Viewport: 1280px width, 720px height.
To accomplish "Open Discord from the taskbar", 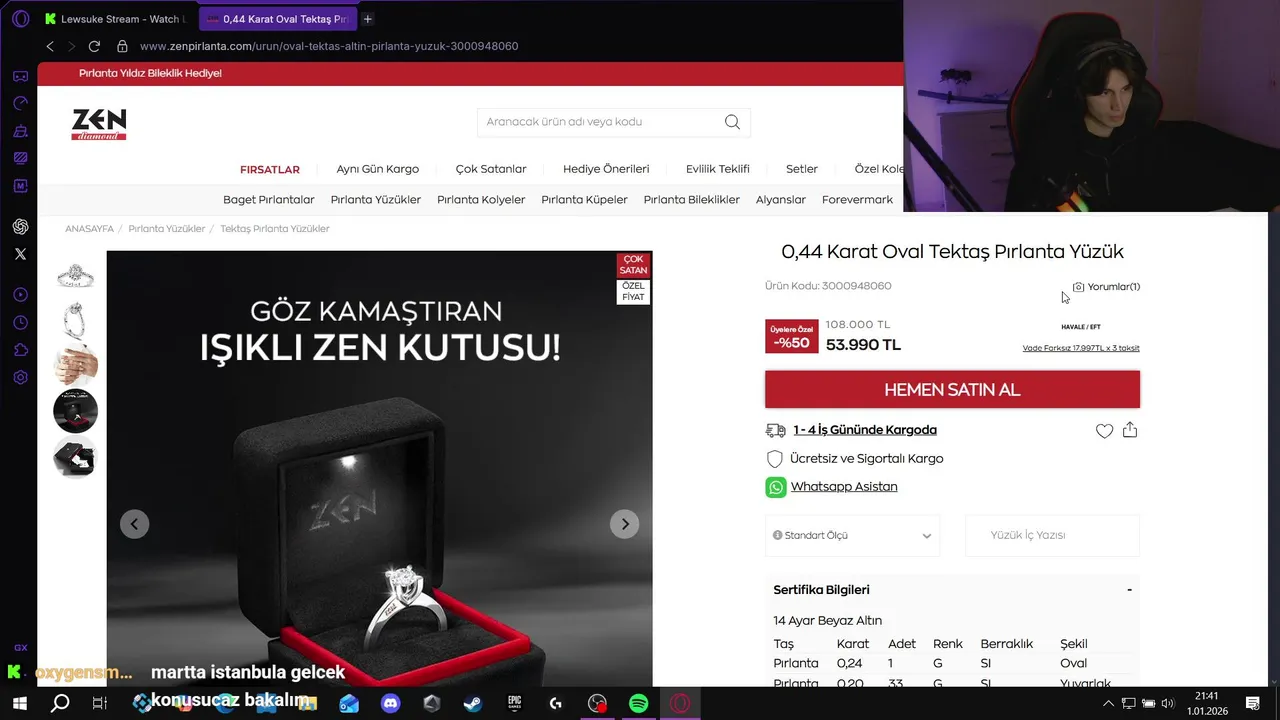I will click(x=390, y=703).
